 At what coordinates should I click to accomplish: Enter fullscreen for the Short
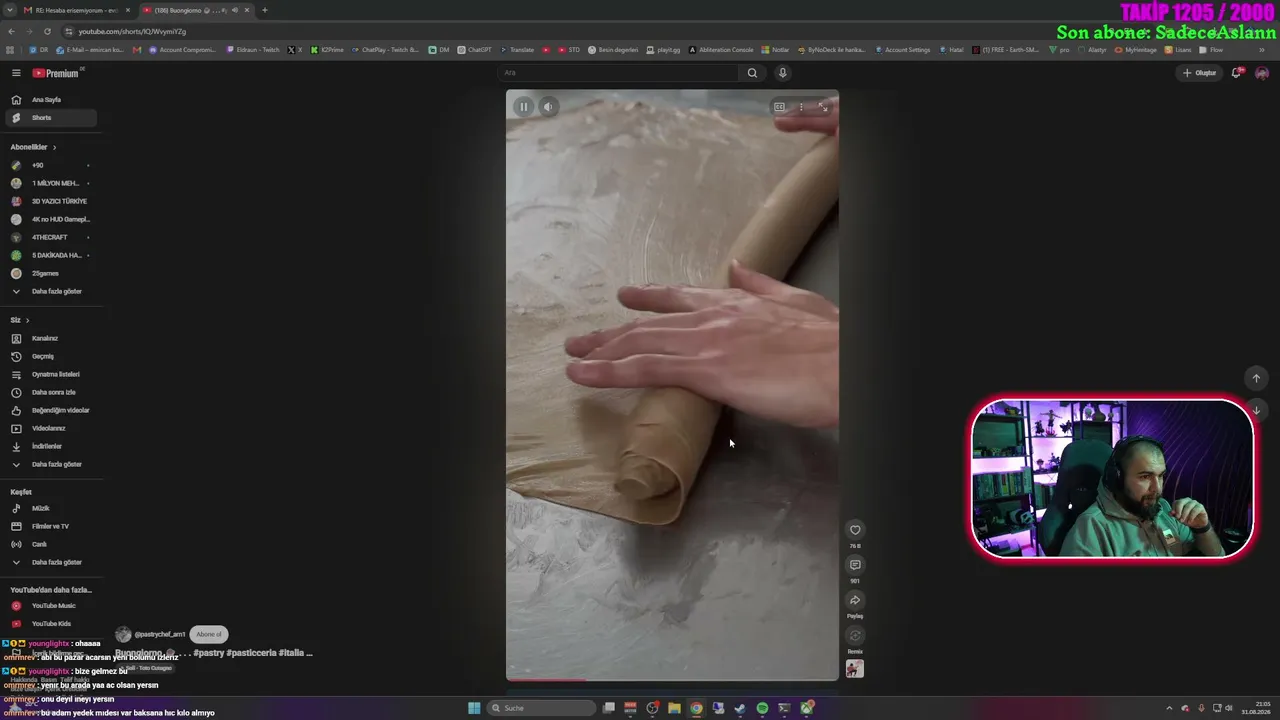click(x=823, y=107)
